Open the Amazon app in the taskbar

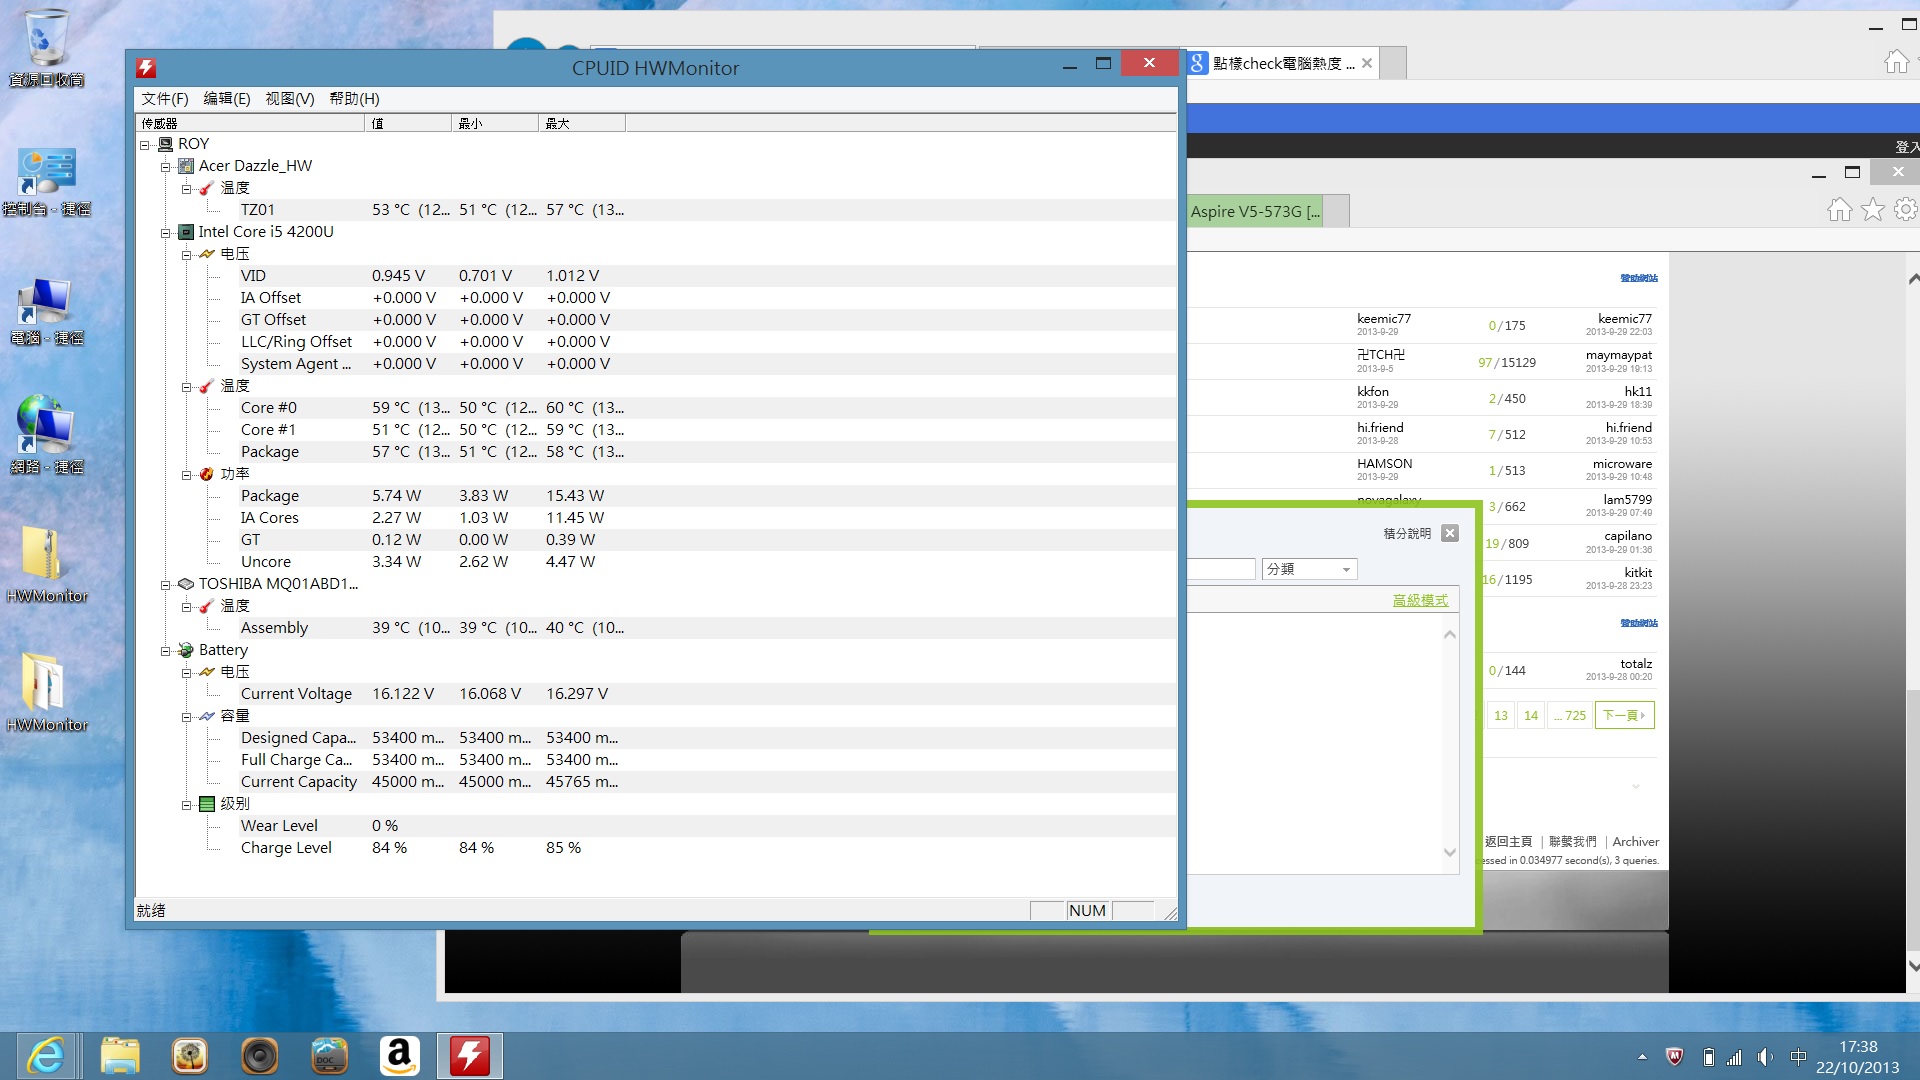click(x=399, y=1056)
